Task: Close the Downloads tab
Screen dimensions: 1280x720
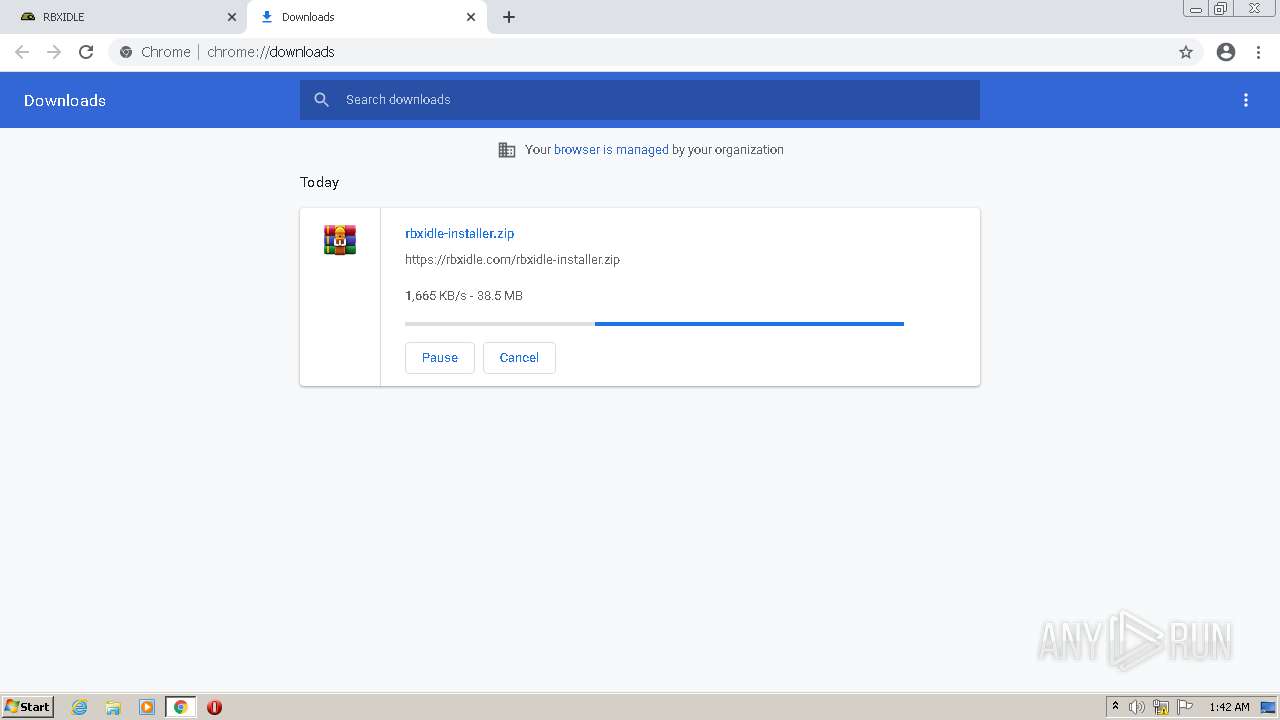Action: [471, 17]
